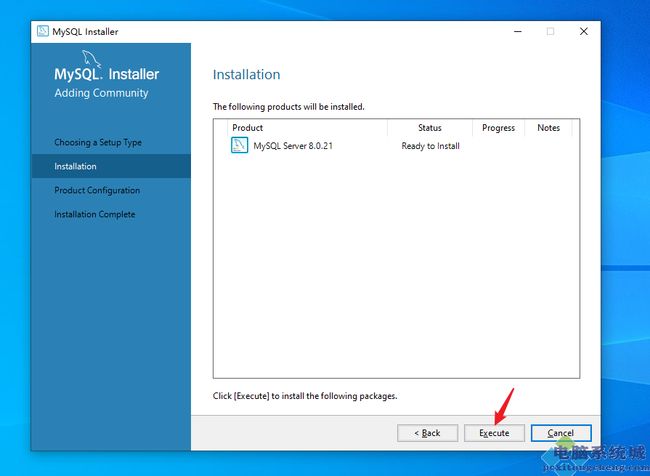Click the Adding Community subtitle

pos(101,93)
